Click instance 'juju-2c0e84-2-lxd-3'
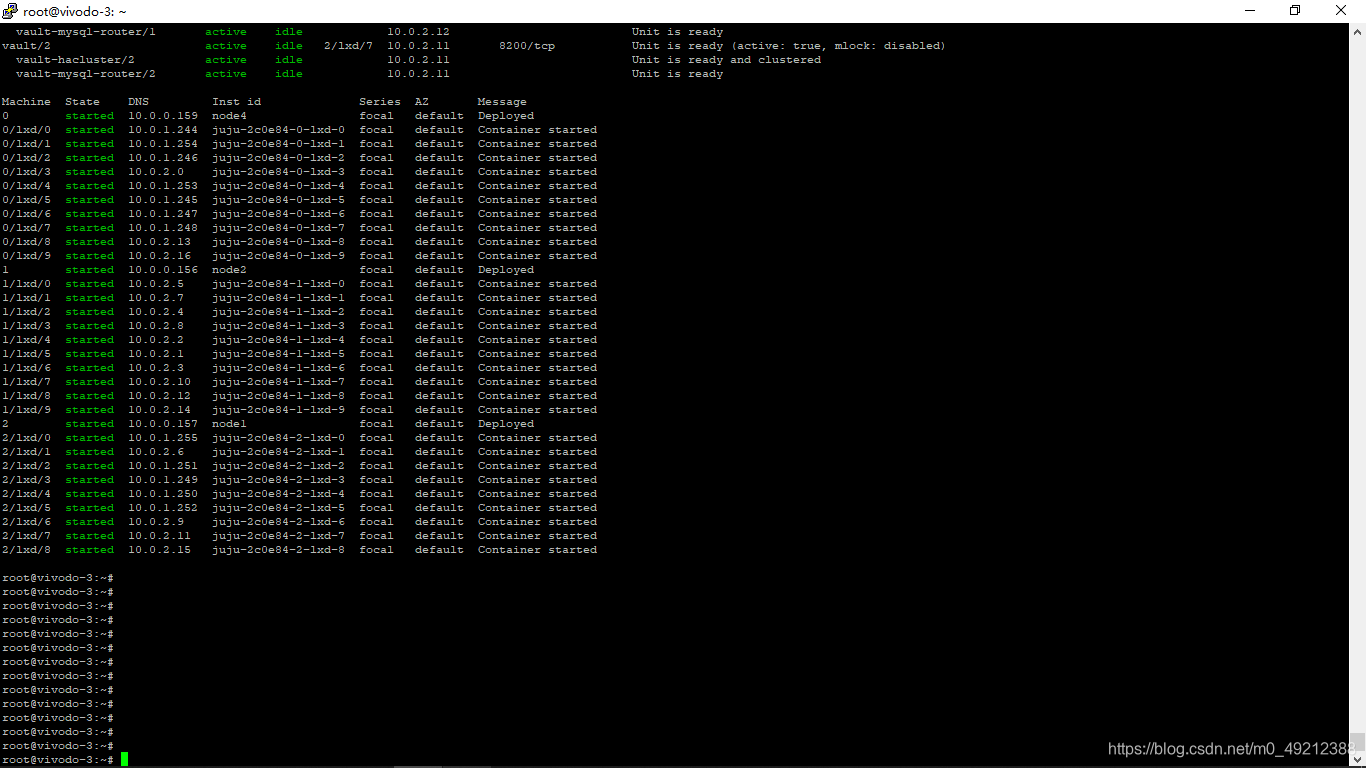Screen dimensions: 1366x768 278,480
